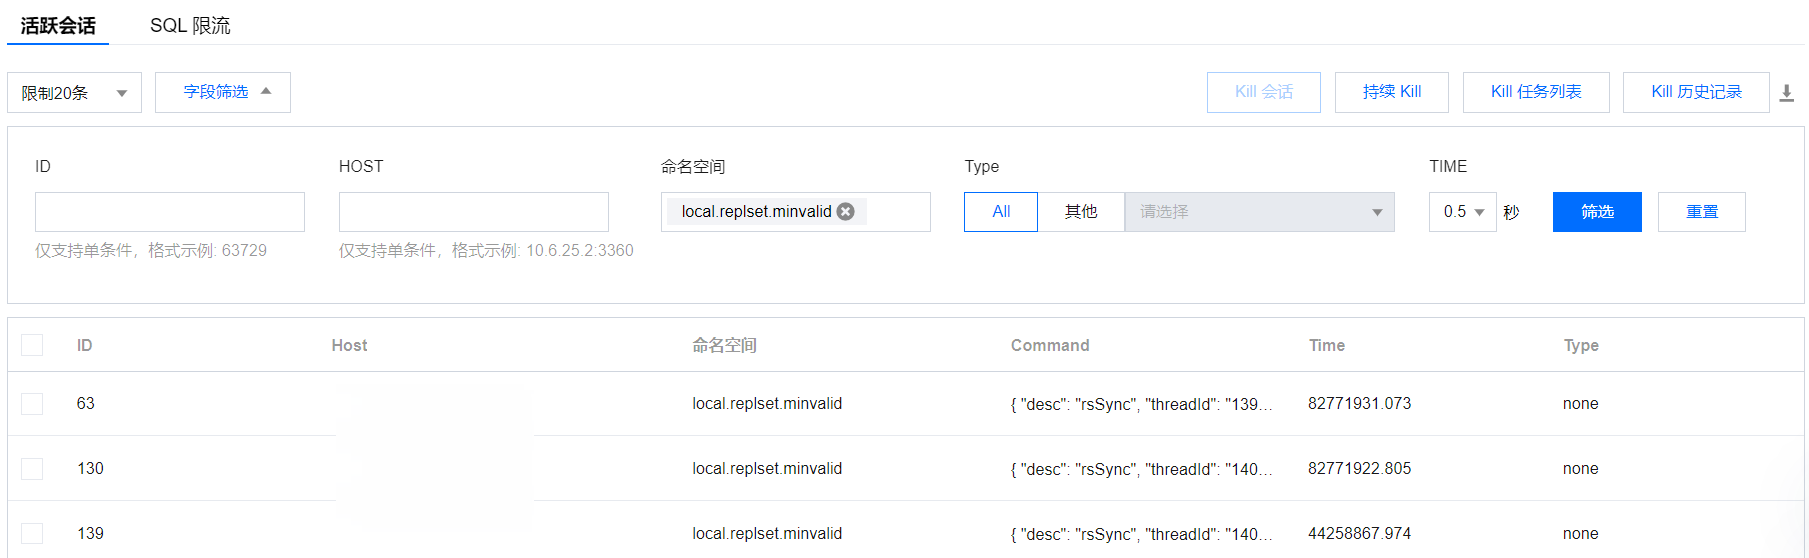Select the 活跃会话 tab

(58, 25)
